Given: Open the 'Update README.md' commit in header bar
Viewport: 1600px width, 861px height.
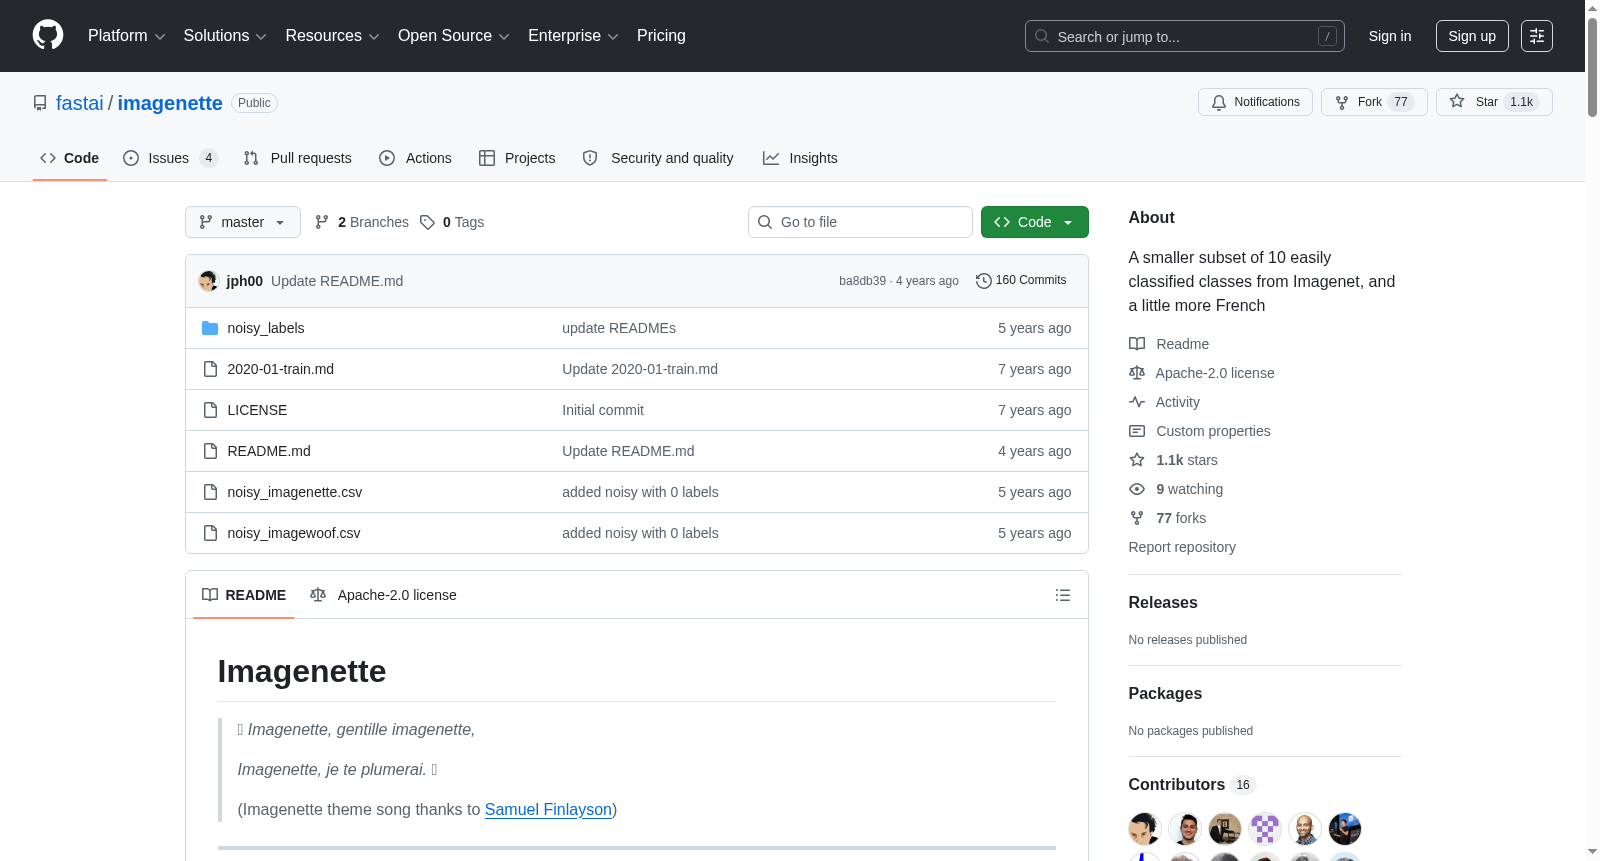Looking at the screenshot, I should tap(337, 281).
